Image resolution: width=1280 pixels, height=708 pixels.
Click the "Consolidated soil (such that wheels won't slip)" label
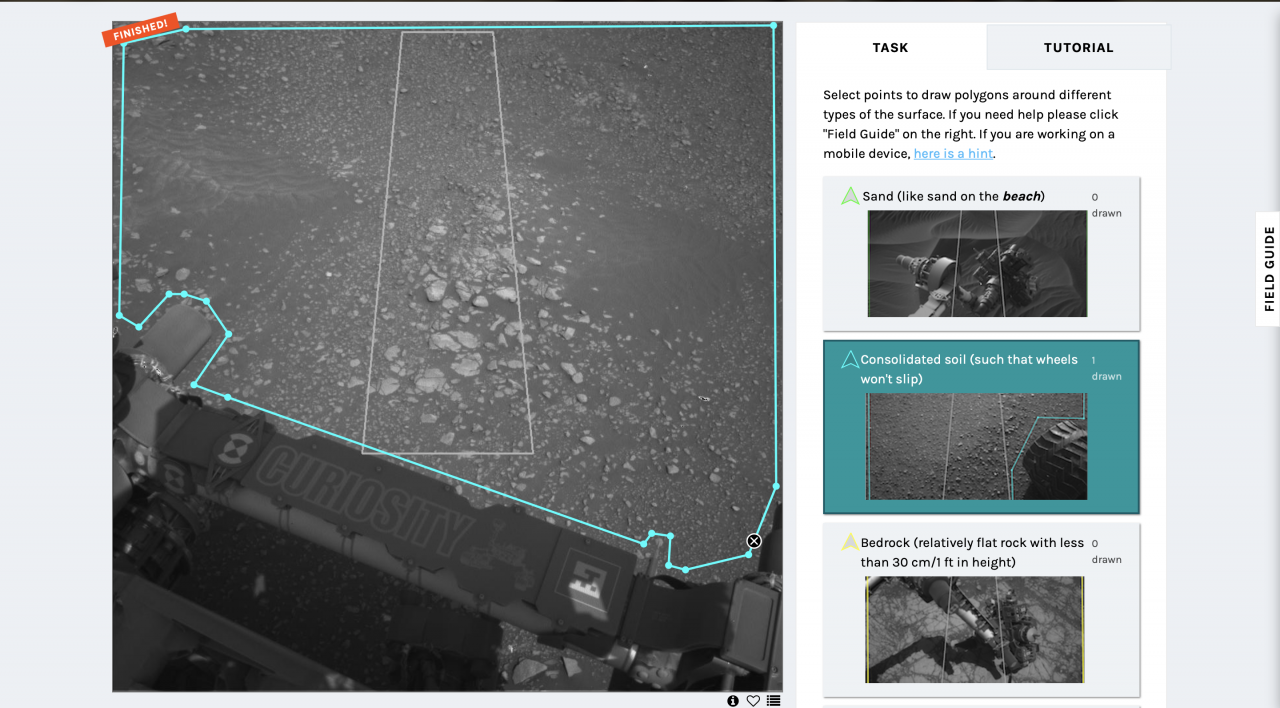[x=969, y=369]
